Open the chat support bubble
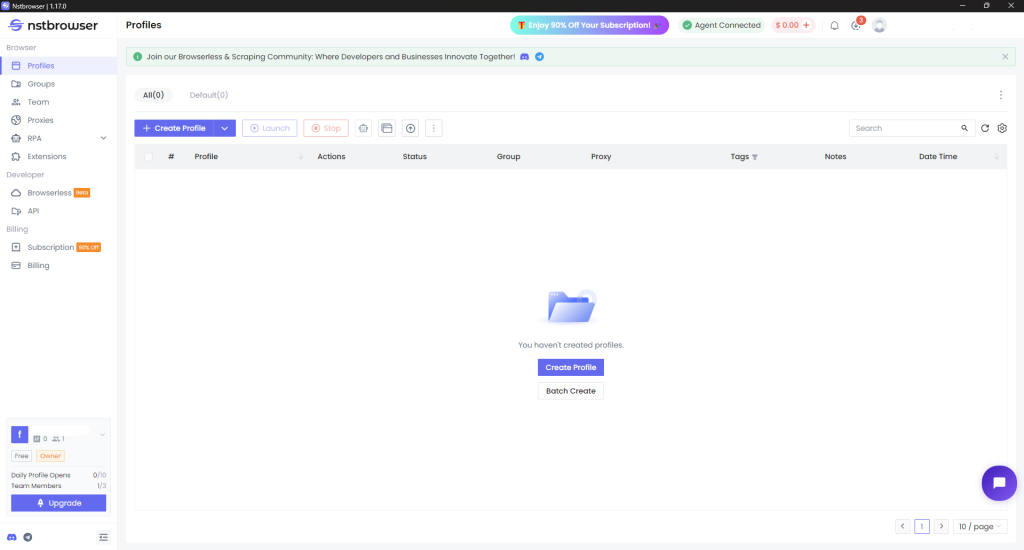The image size is (1024, 550). pyautogui.click(x=999, y=483)
